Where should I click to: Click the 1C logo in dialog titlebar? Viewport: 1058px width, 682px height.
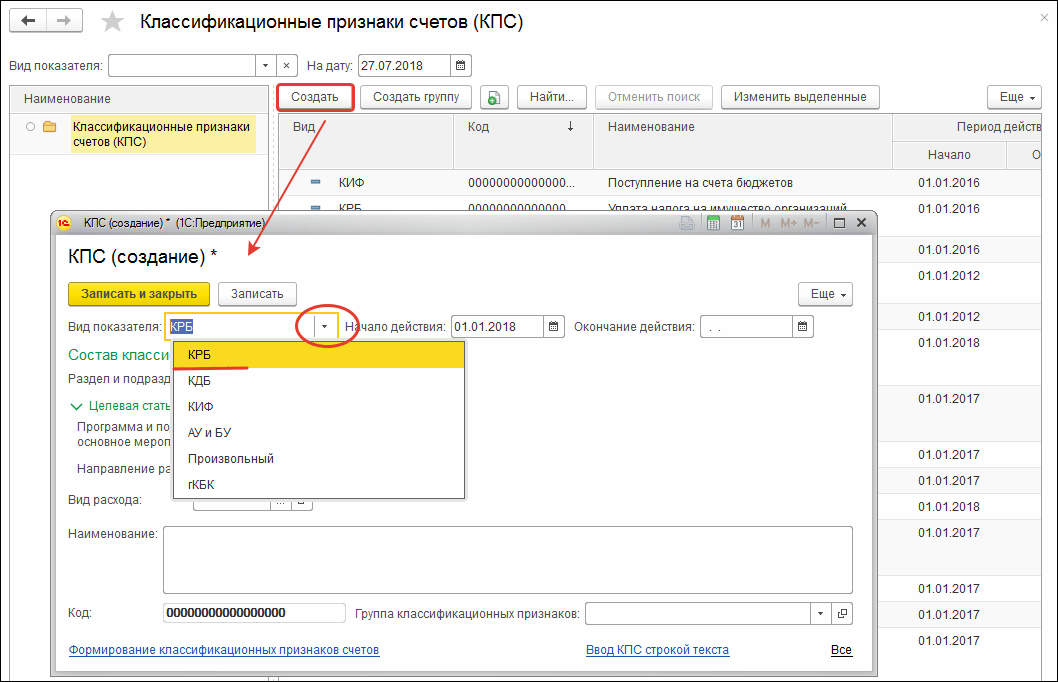point(64,223)
